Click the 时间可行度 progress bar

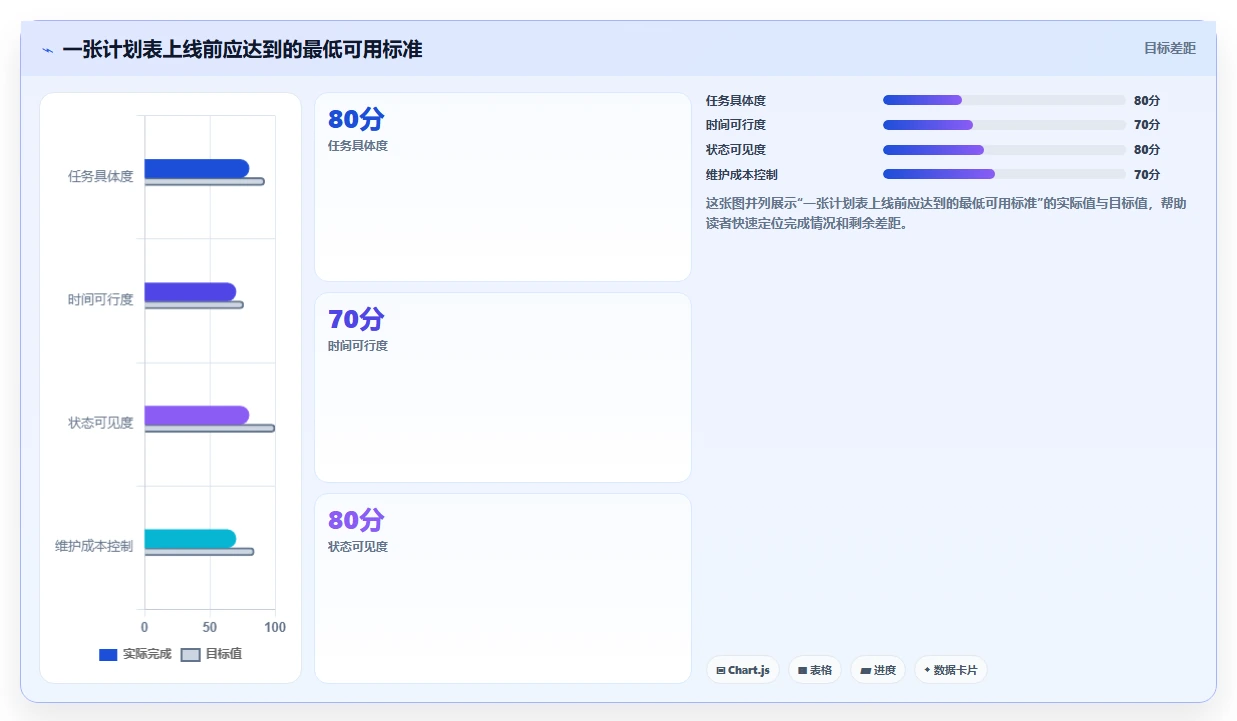click(x=1004, y=125)
